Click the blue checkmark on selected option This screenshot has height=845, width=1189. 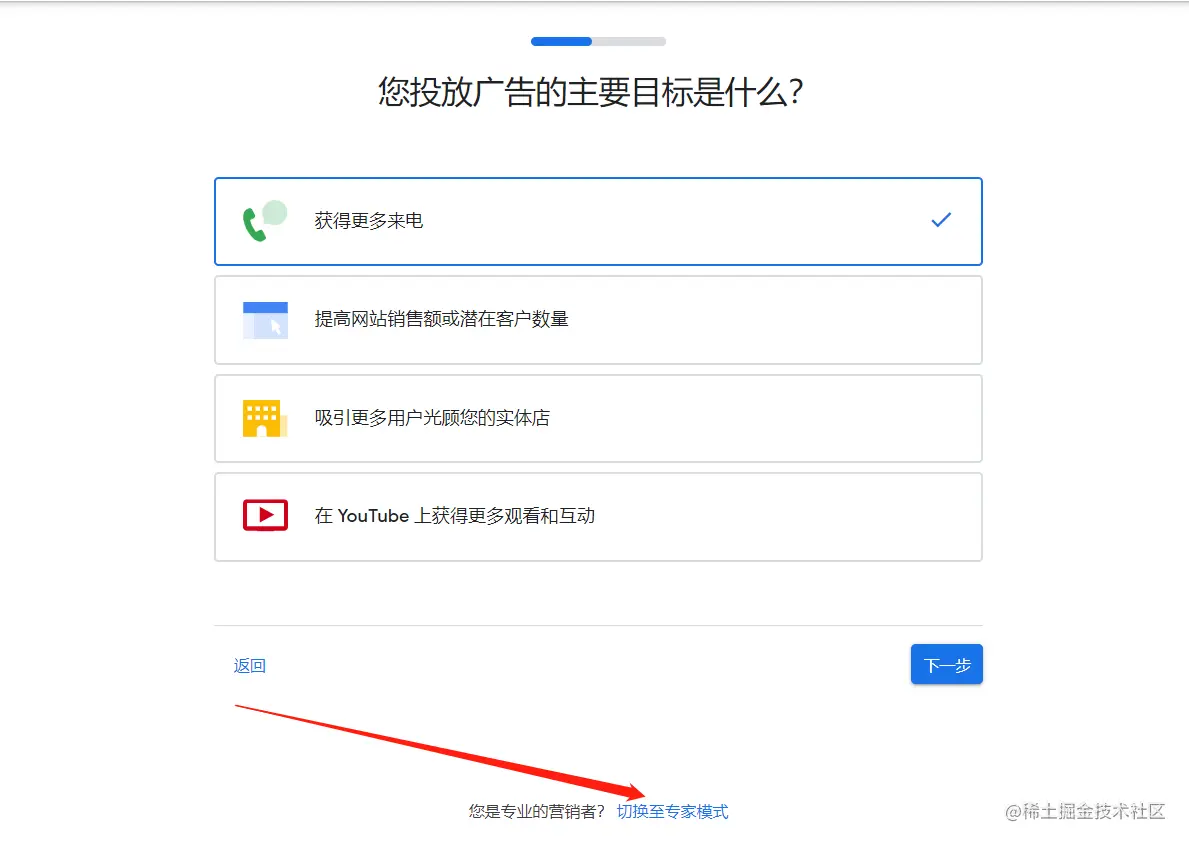point(941,220)
